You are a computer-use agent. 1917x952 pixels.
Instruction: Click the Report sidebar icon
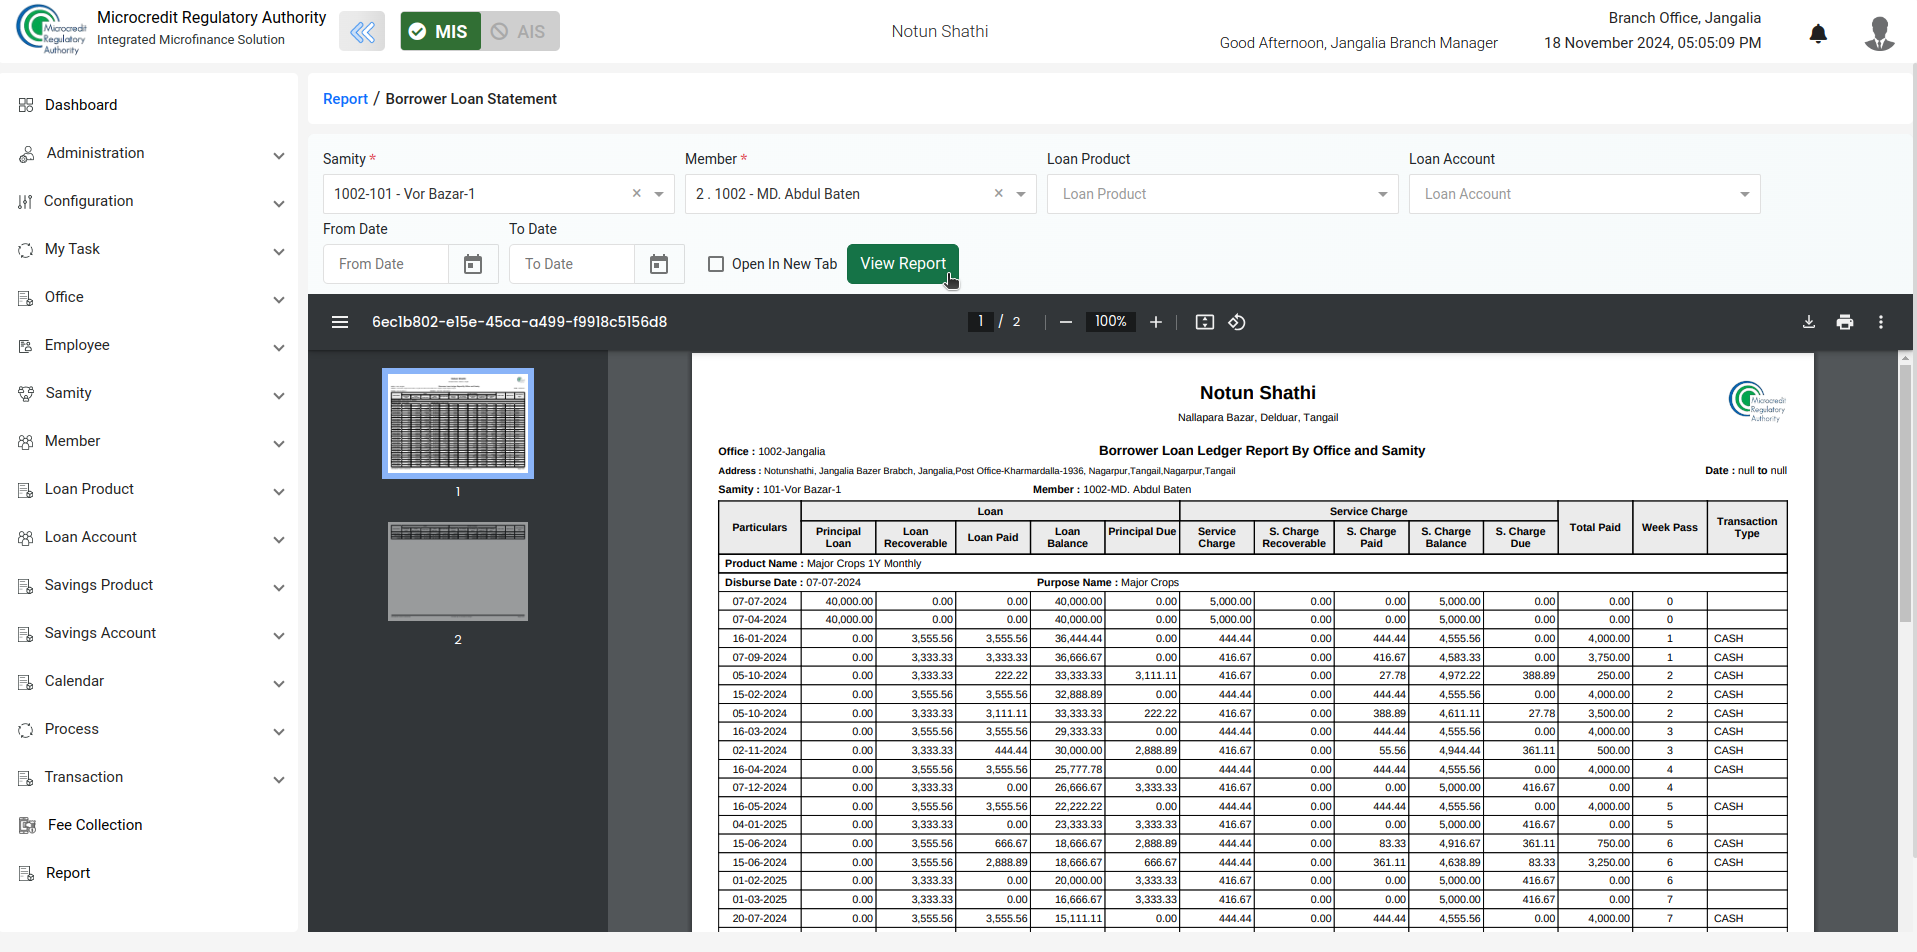click(x=26, y=873)
